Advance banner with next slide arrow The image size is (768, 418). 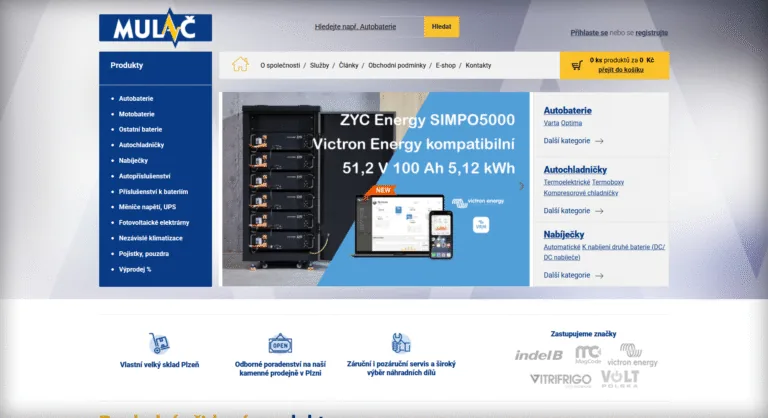521,186
